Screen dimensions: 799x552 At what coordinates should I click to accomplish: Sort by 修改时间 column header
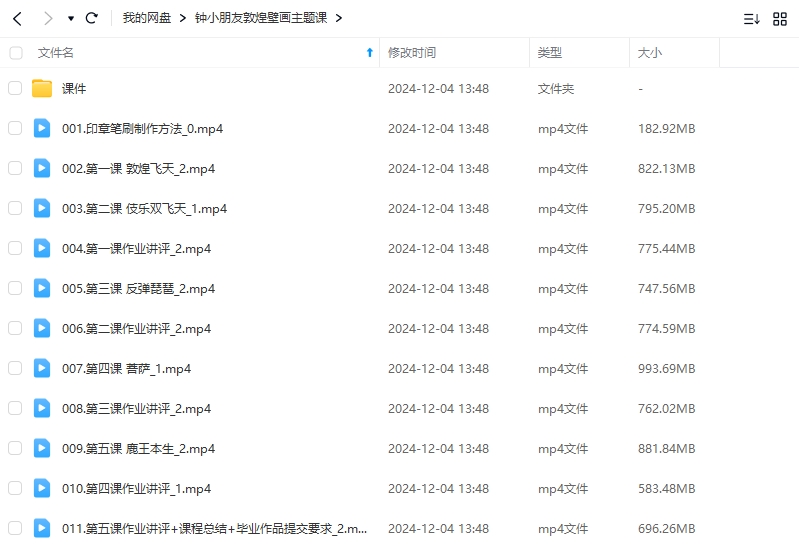(411, 52)
